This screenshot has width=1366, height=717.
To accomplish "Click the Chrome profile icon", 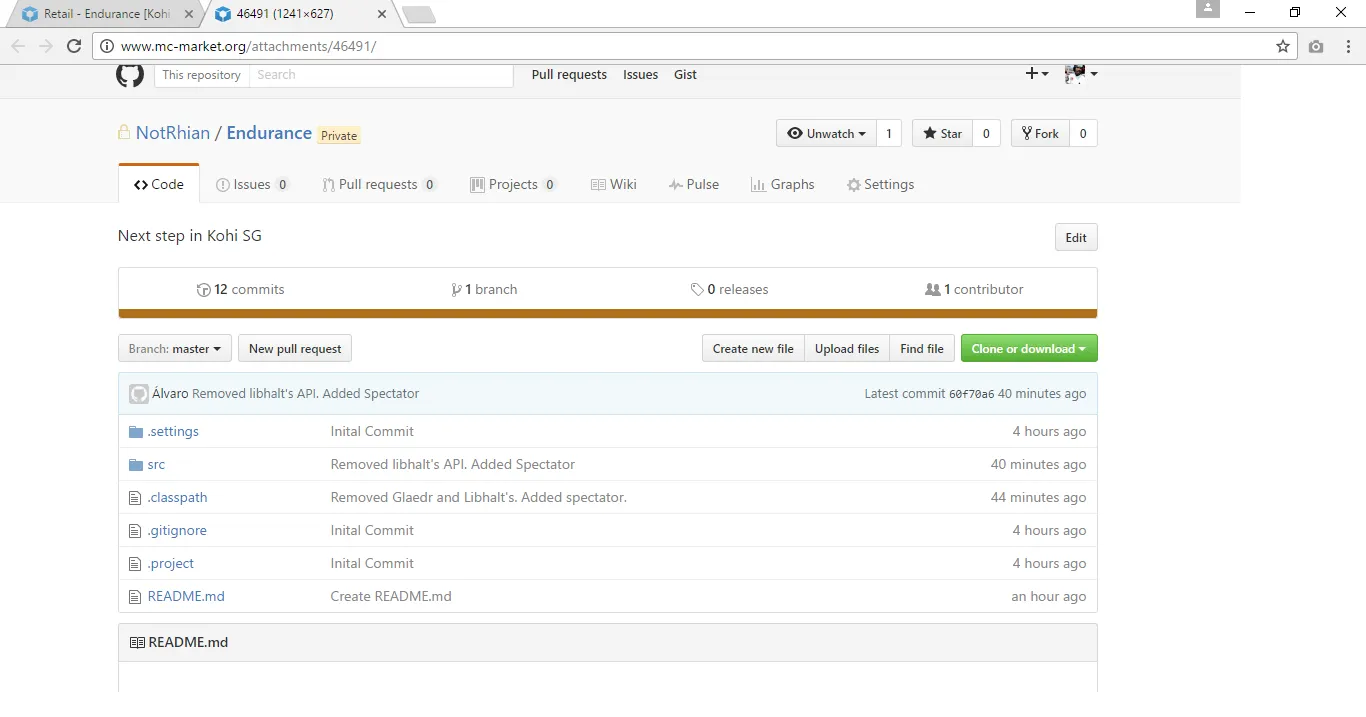I will (x=1208, y=9).
